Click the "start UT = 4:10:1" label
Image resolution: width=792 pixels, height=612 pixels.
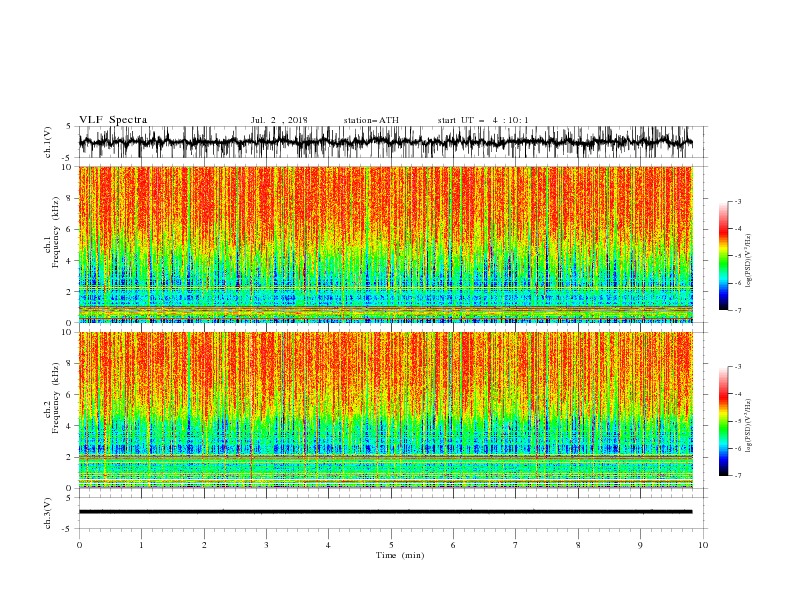click(x=483, y=120)
